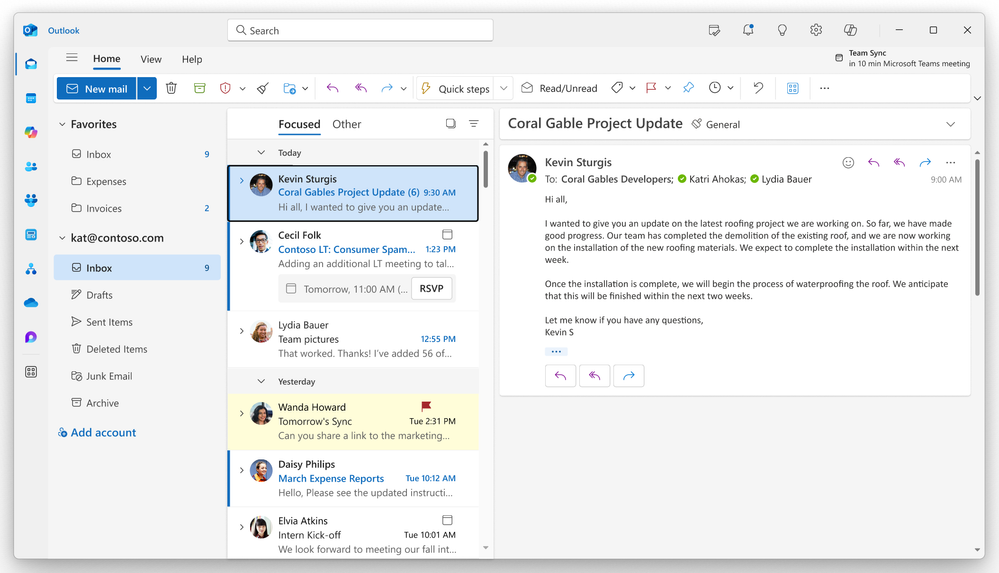999x573 pixels.
Task: Open the Team Sync meeting reminder
Action: (x=902, y=58)
